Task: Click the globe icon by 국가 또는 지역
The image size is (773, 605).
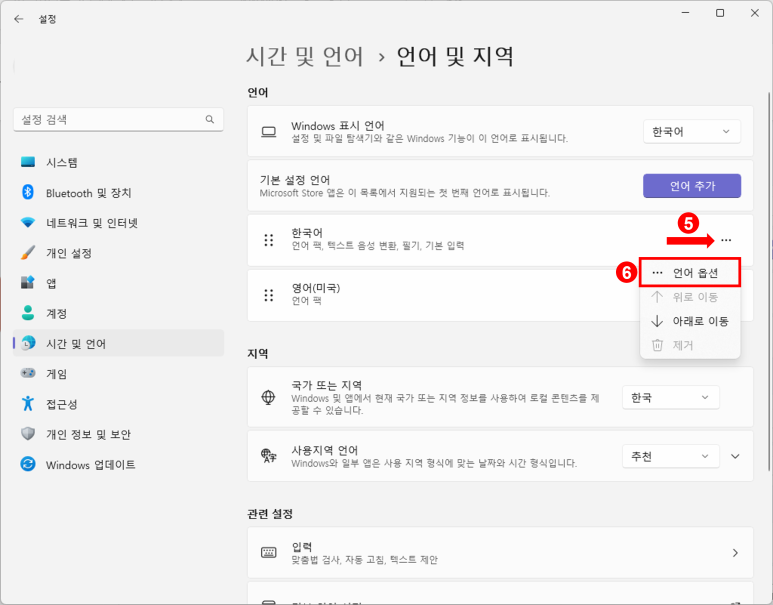Action: [x=269, y=397]
